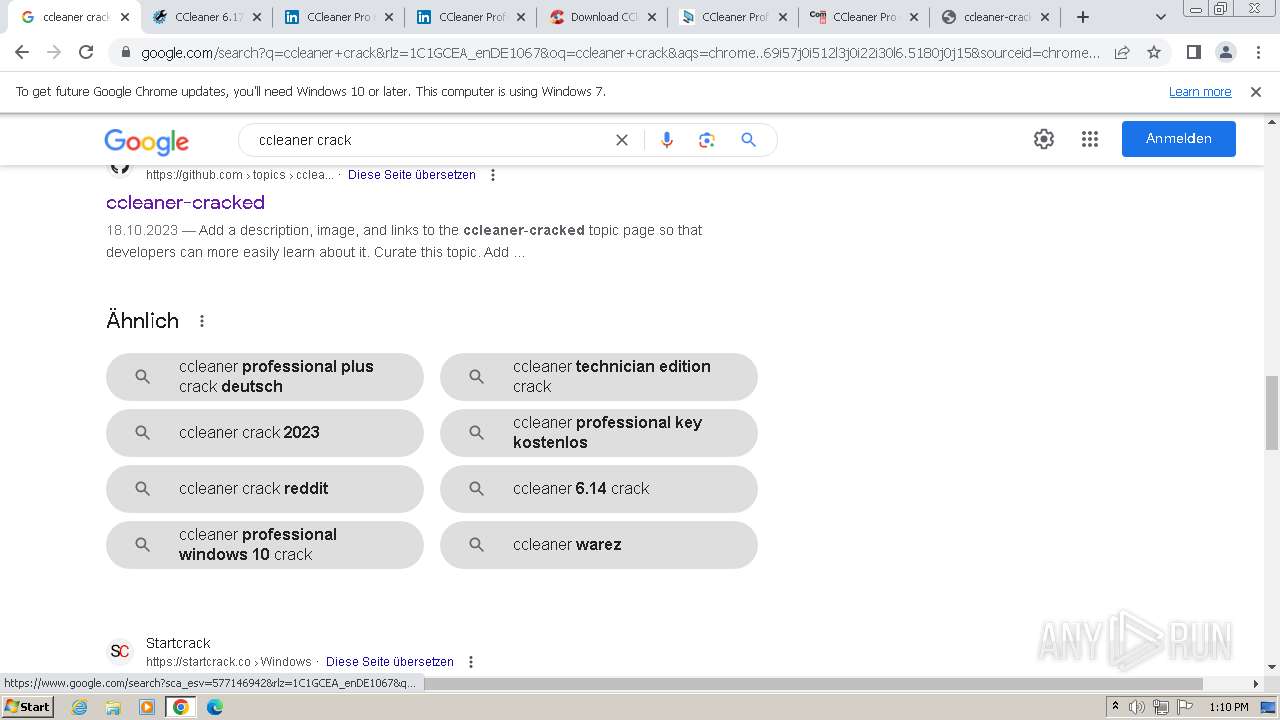The height and width of the screenshot is (720, 1280).
Task: Open Google search settings gear
Action: (1044, 139)
